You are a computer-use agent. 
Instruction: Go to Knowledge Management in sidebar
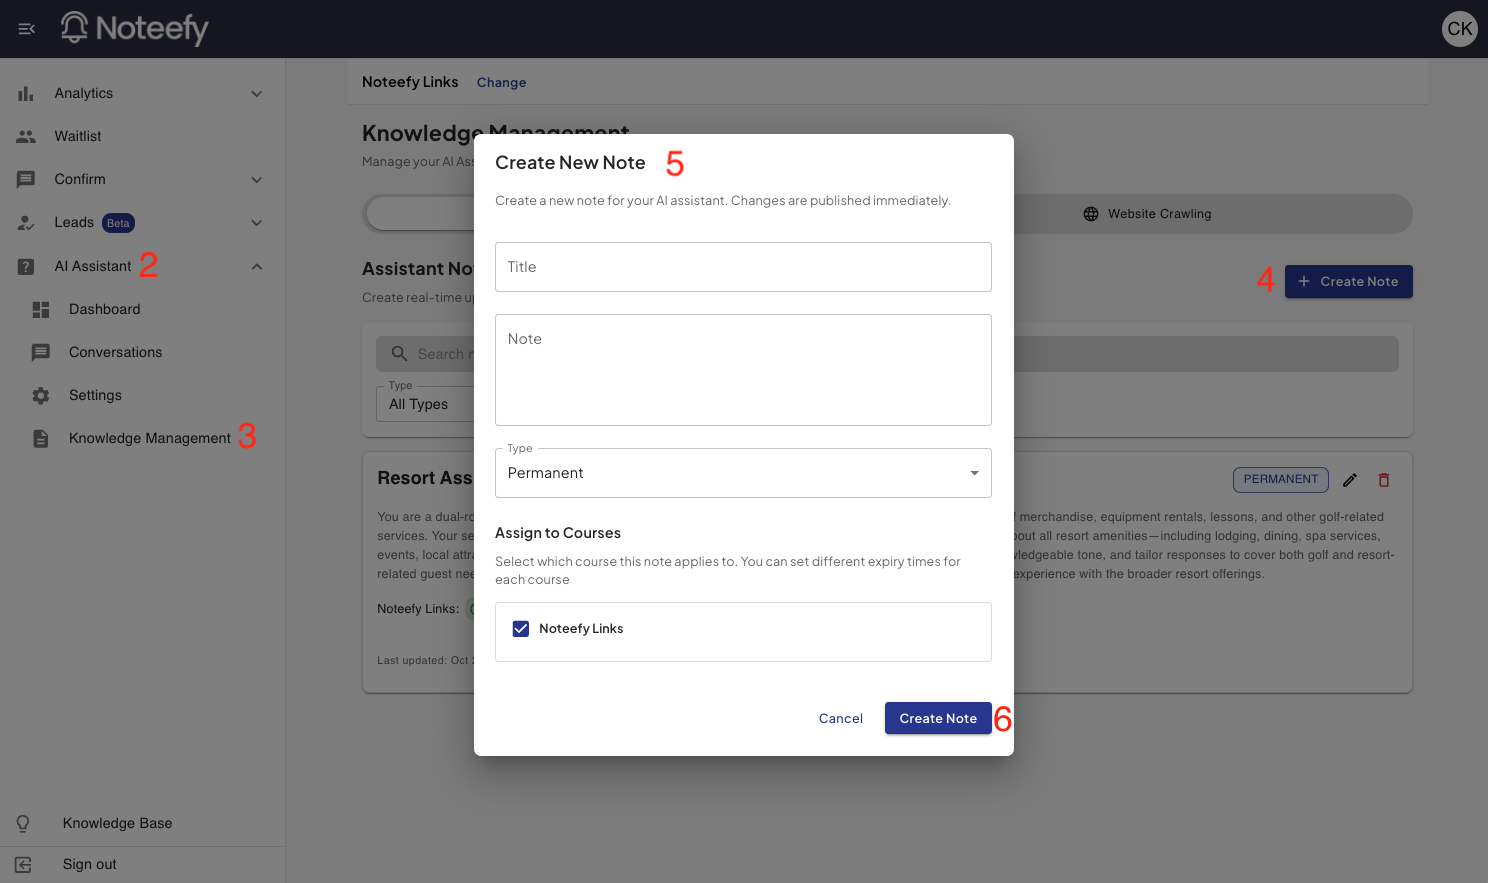pos(149,439)
